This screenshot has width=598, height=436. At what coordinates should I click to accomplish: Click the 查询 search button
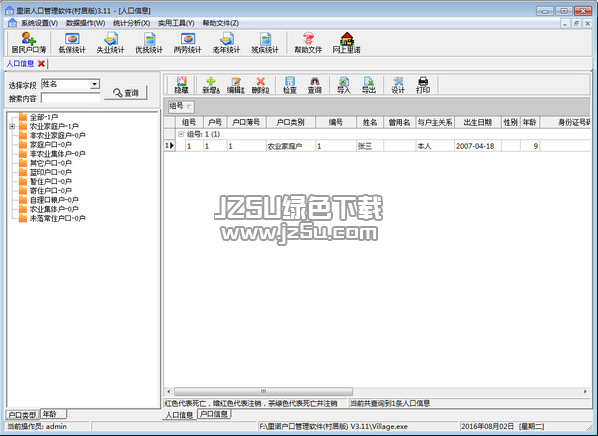coord(126,93)
